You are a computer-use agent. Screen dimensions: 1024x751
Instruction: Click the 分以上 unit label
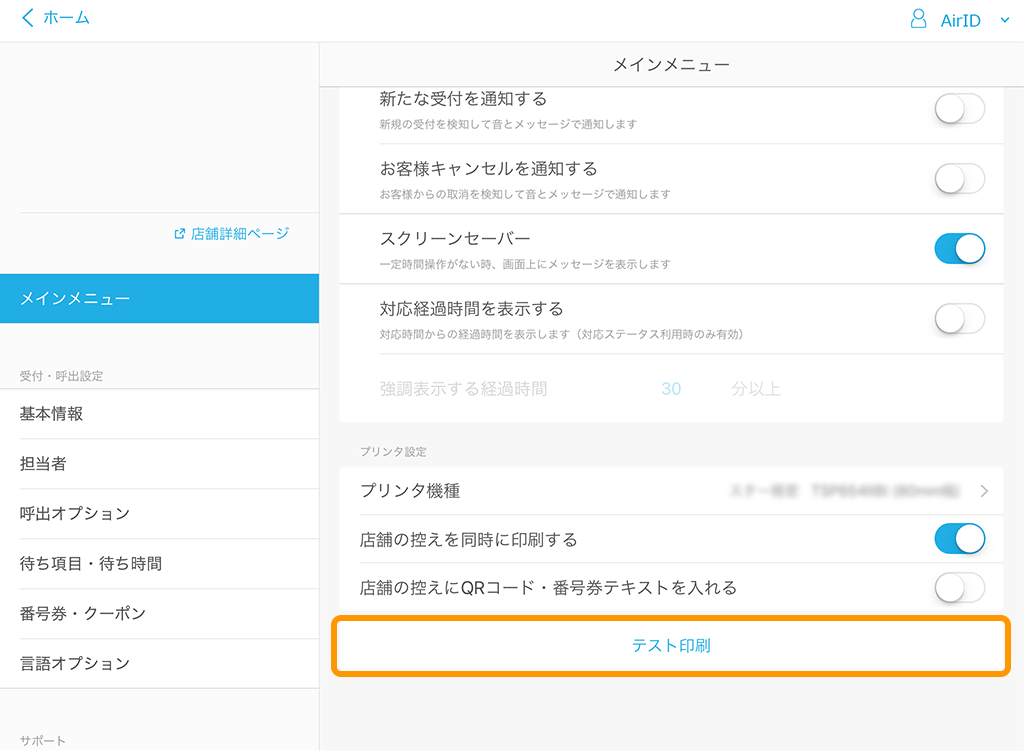[756, 389]
